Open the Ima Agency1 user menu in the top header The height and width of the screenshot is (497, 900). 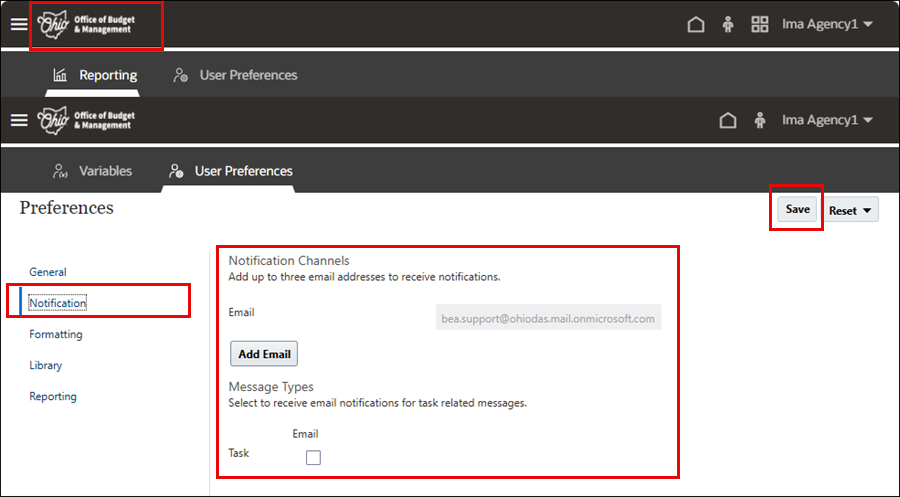(x=827, y=24)
